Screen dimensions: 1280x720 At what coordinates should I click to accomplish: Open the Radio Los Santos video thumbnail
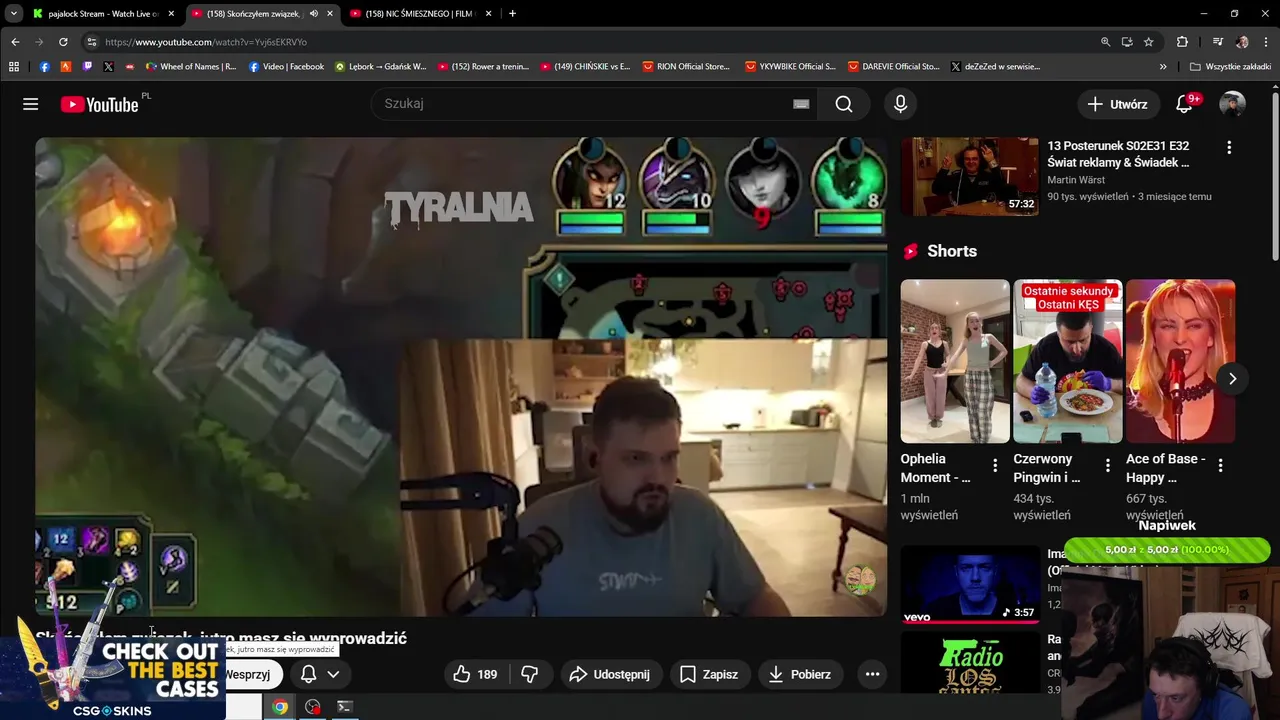(x=969, y=662)
